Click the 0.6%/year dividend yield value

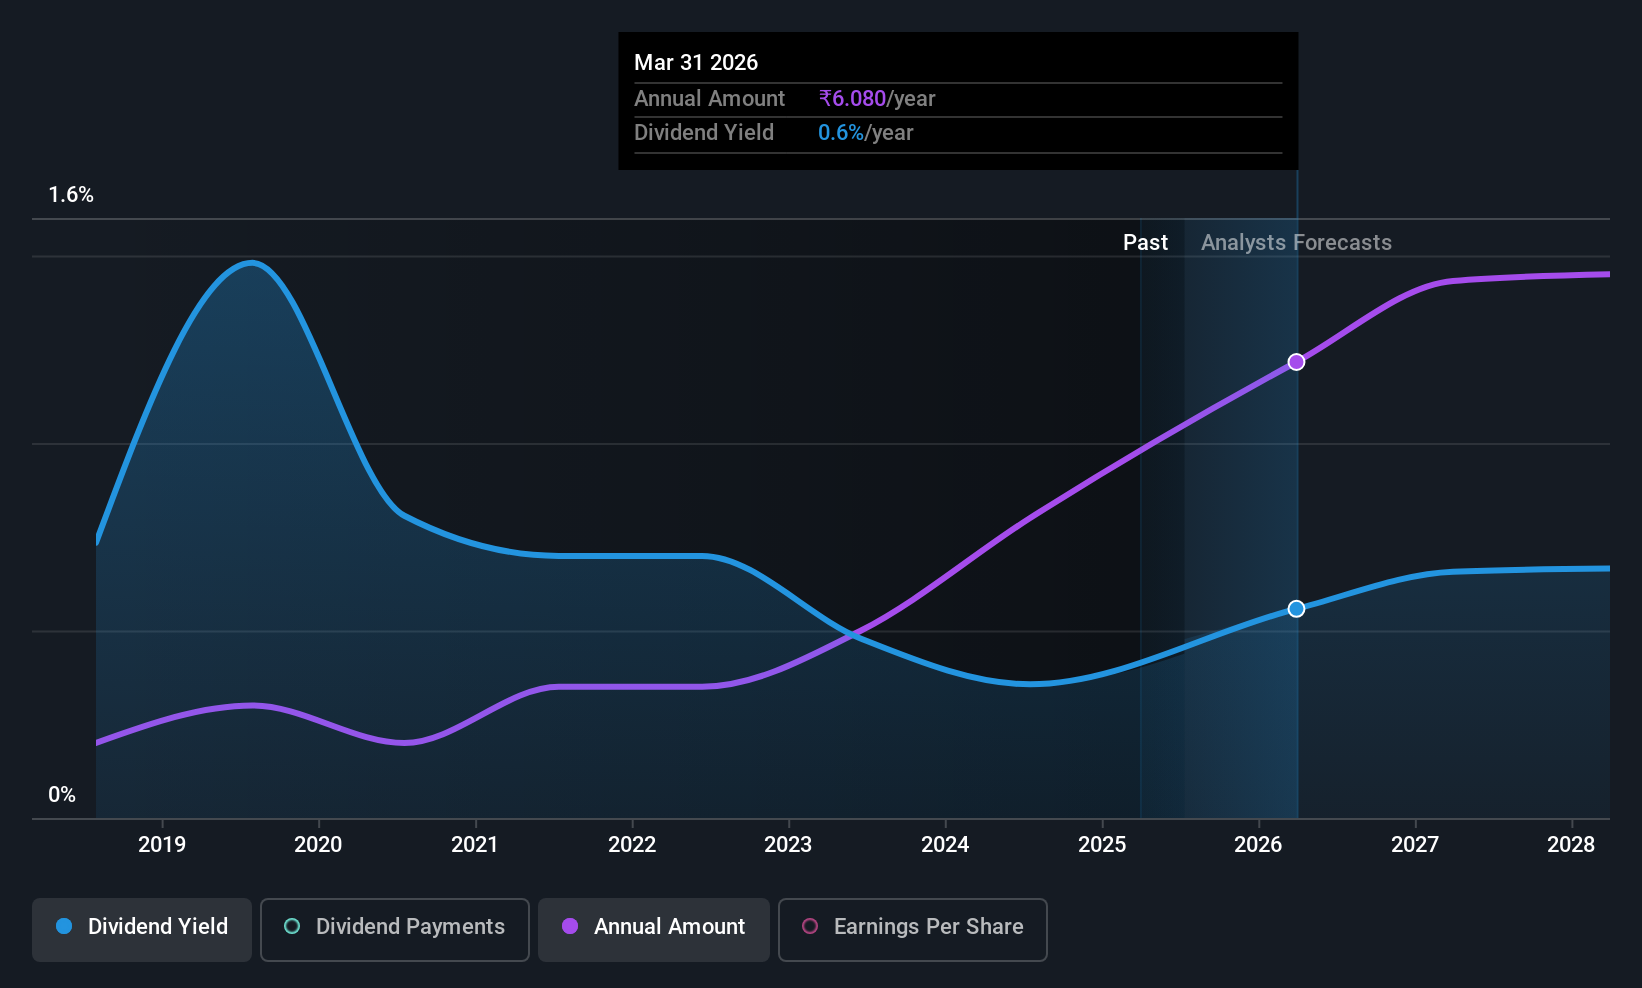point(866,133)
